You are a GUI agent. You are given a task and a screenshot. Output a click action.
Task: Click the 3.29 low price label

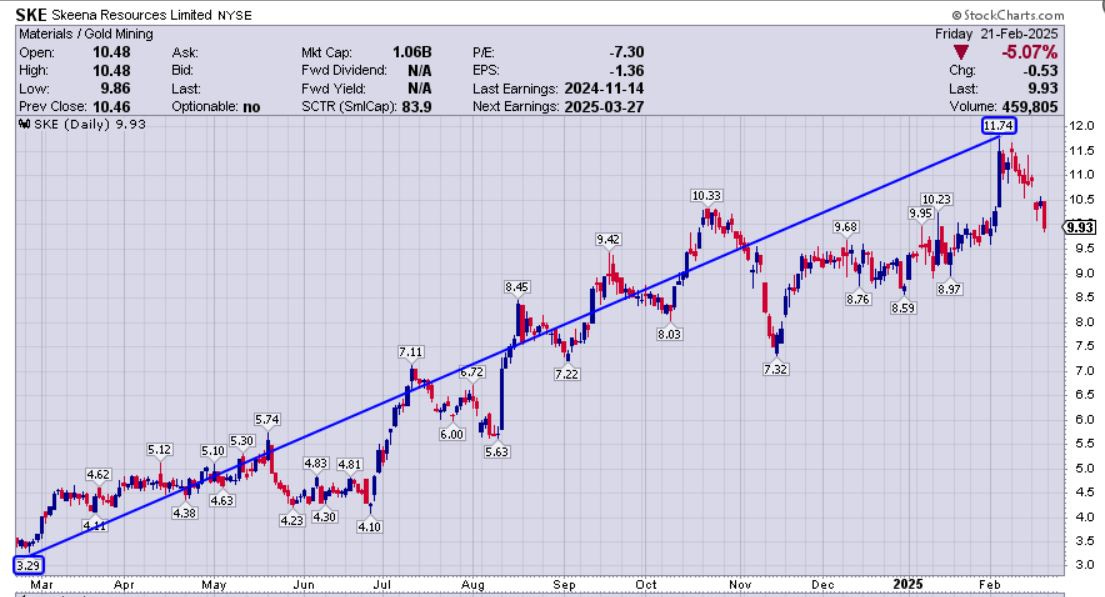tap(28, 565)
